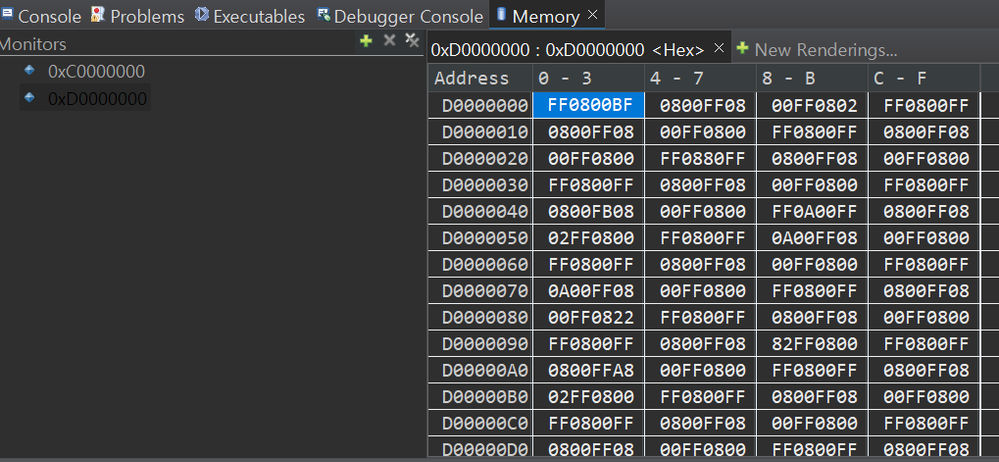Select cell 00FF0802 in row D0000000
Viewport: 999px width, 462px height.
pos(812,105)
